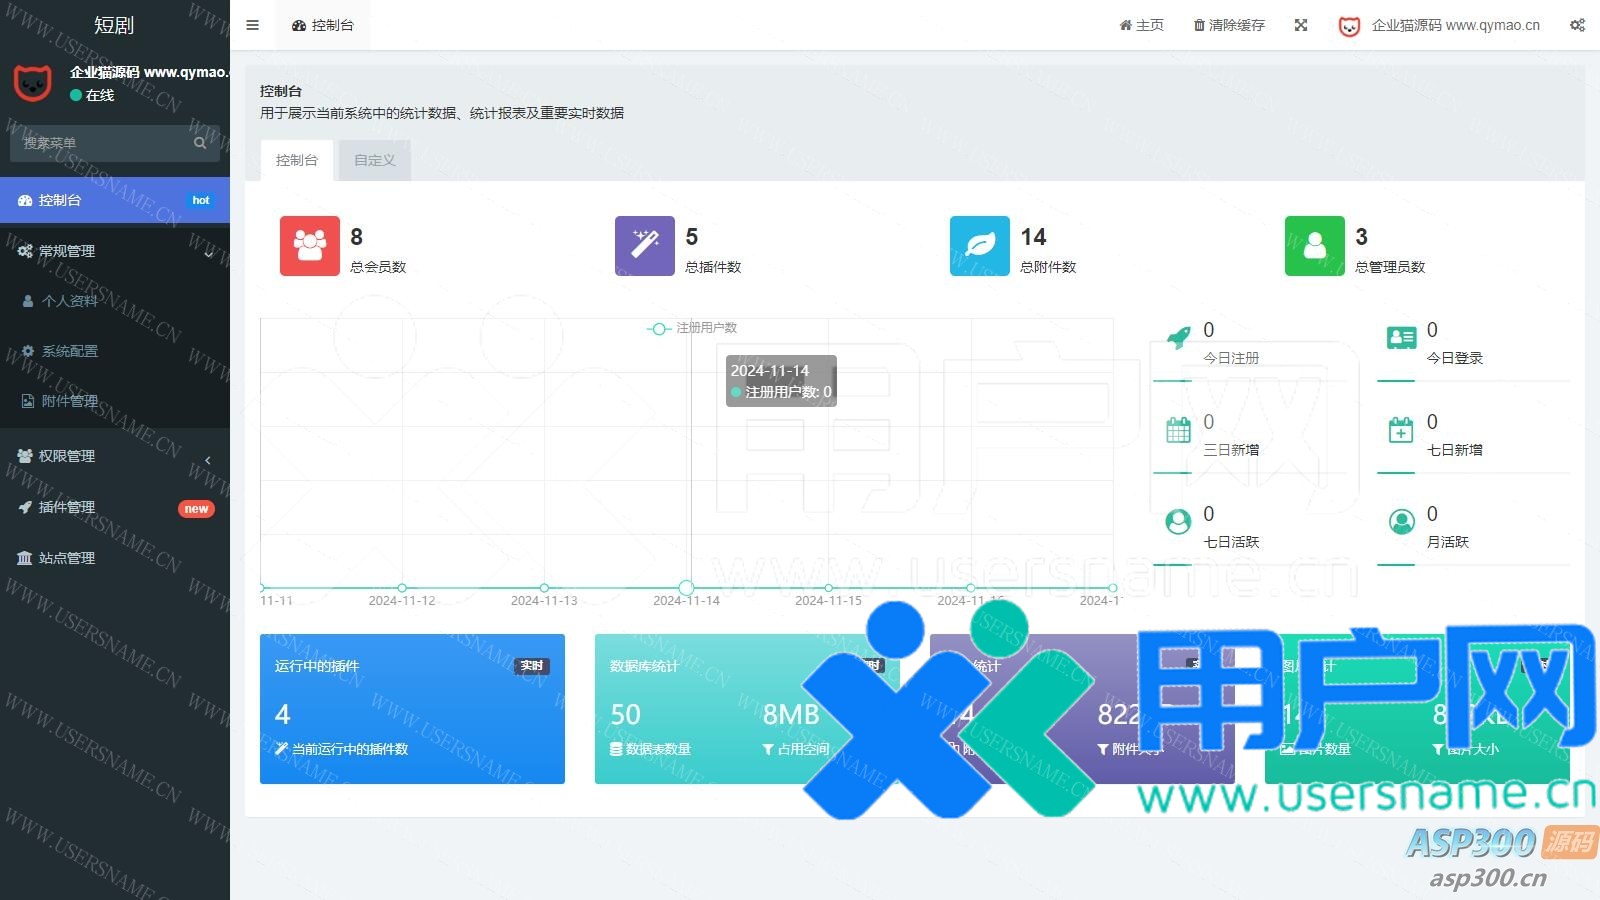Click the 2024-11-14 data point on chart
This screenshot has height=900, width=1600.
686,588
